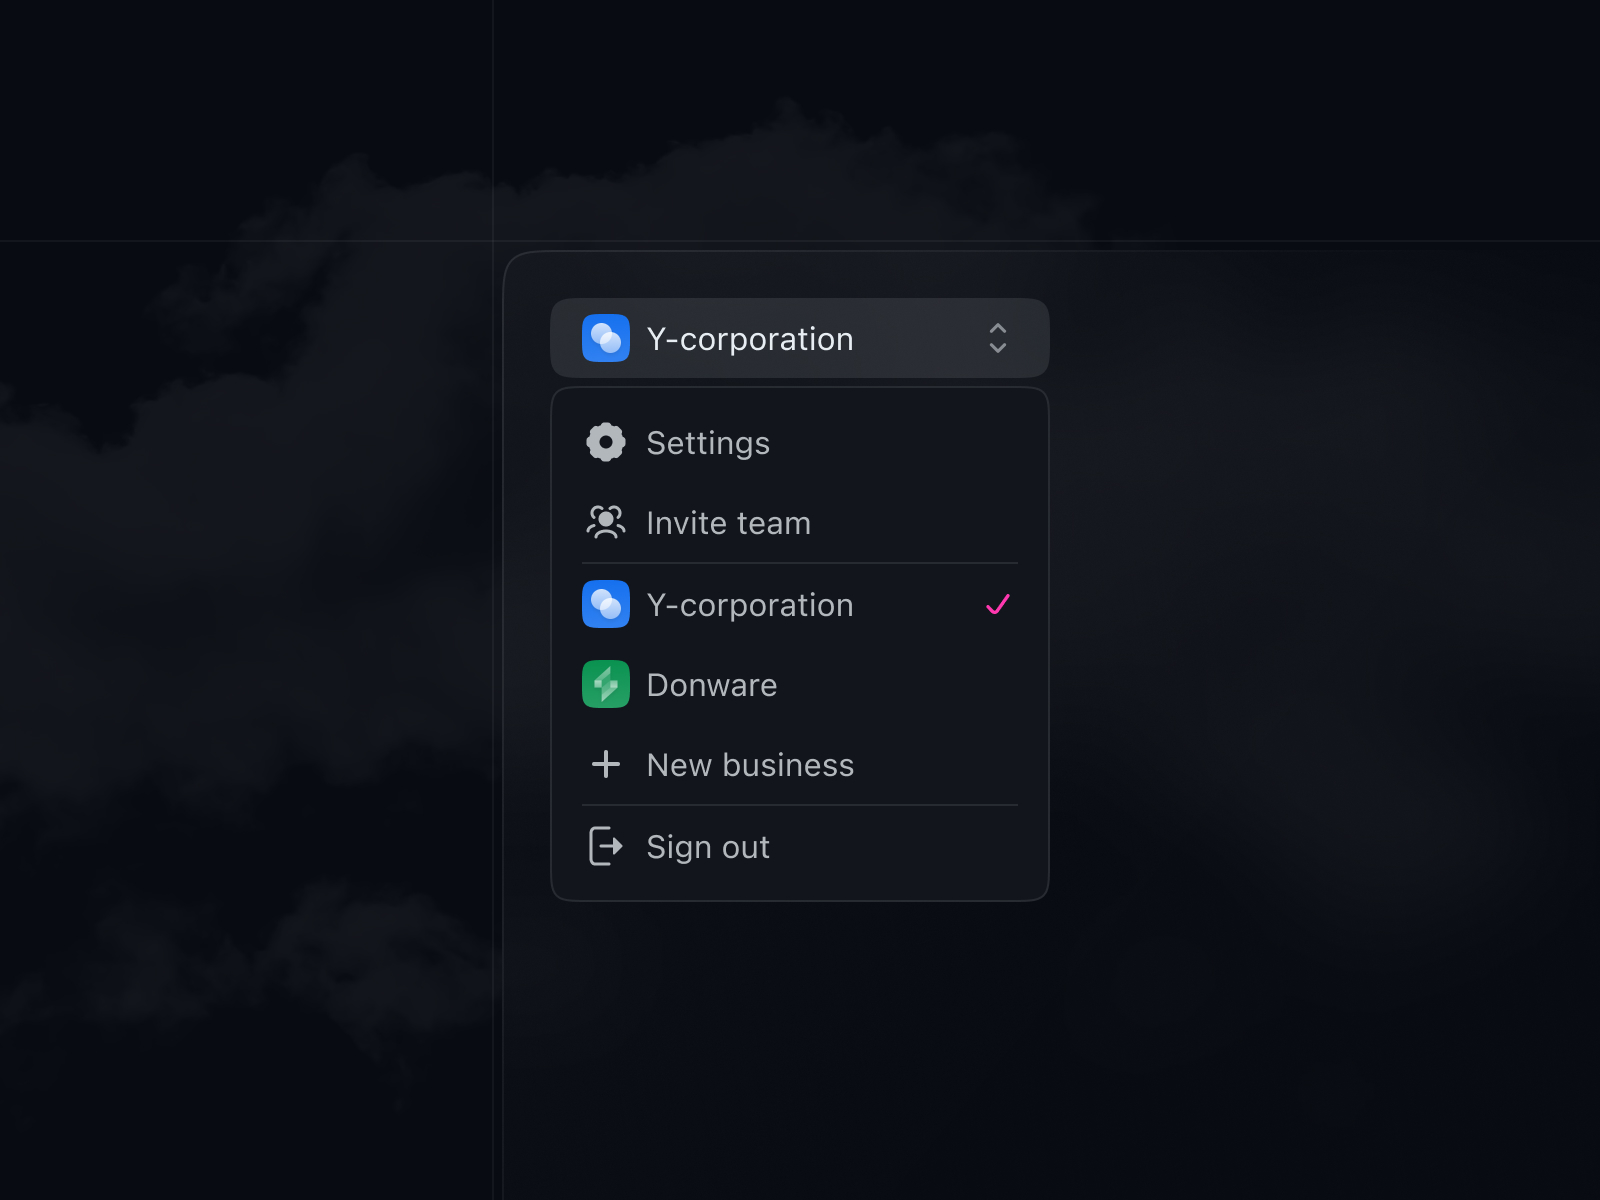The height and width of the screenshot is (1200, 1600).
Task: Click the blue Y-corporation logo in the selector header
Action: click(606, 338)
